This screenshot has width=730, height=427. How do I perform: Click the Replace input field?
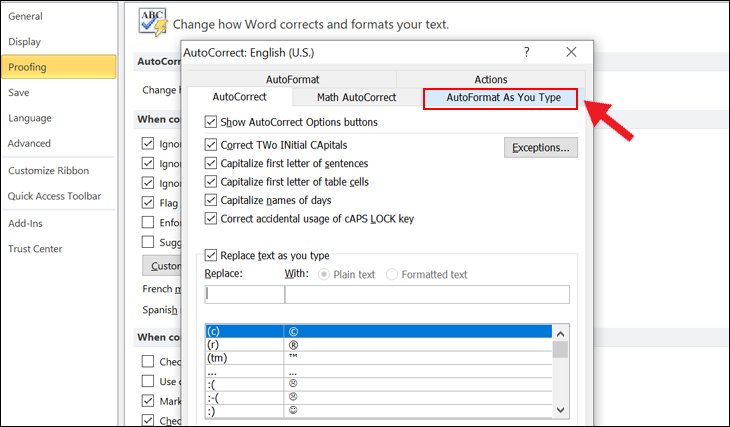(244, 294)
